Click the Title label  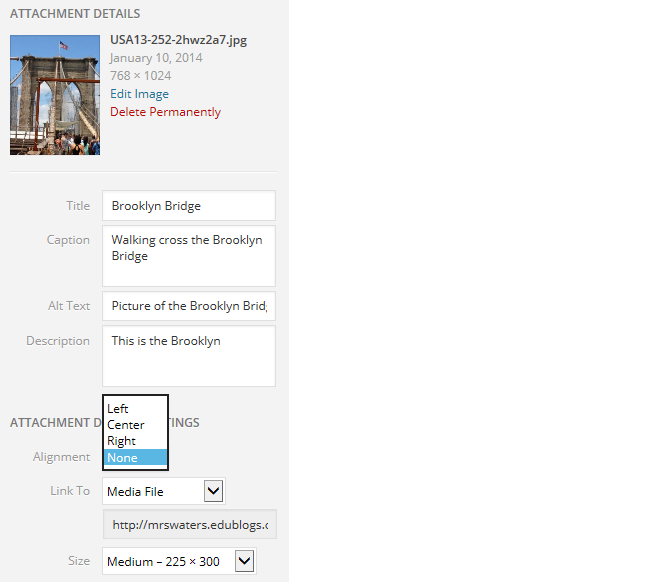(x=78, y=206)
